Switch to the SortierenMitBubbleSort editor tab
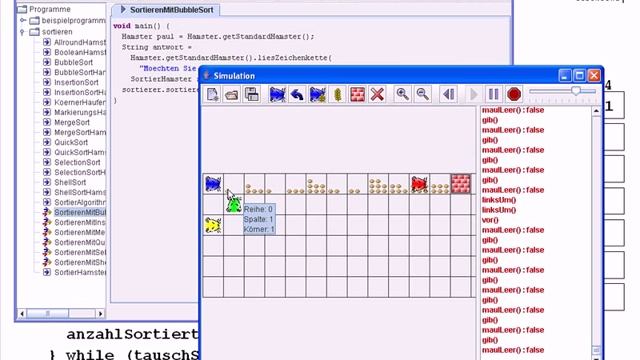This screenshot has height=360, width=640. click(x=166, y=10)
